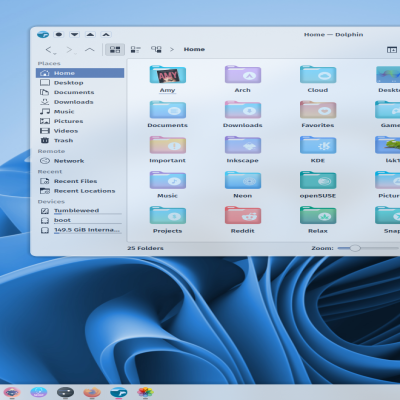400x400 pixels.
Task: Pin window with the round titlebar button
Action: (59, 34)
